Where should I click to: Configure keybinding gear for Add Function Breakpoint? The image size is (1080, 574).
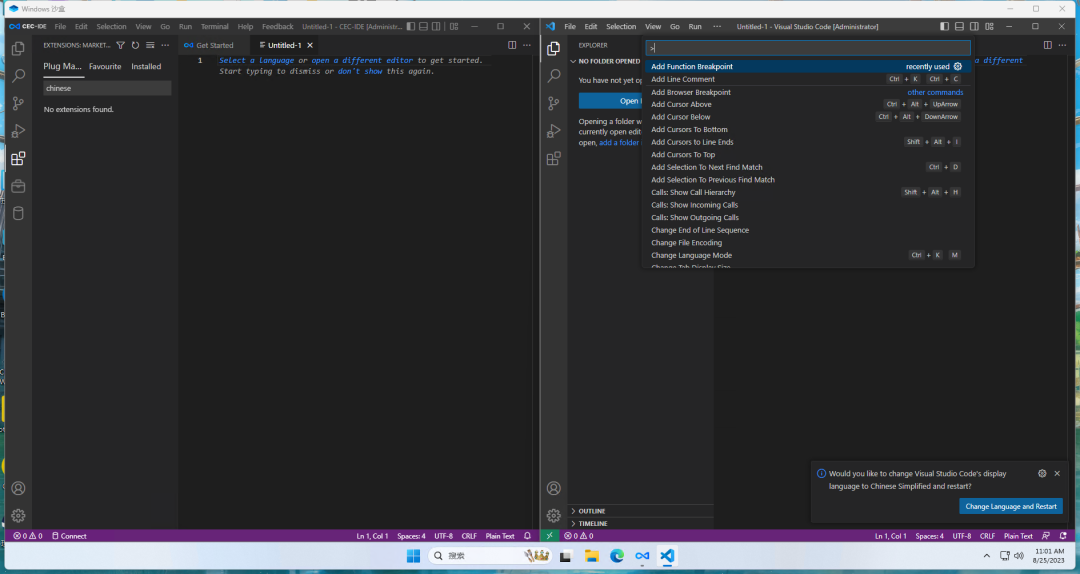click(x=957, y=66)
